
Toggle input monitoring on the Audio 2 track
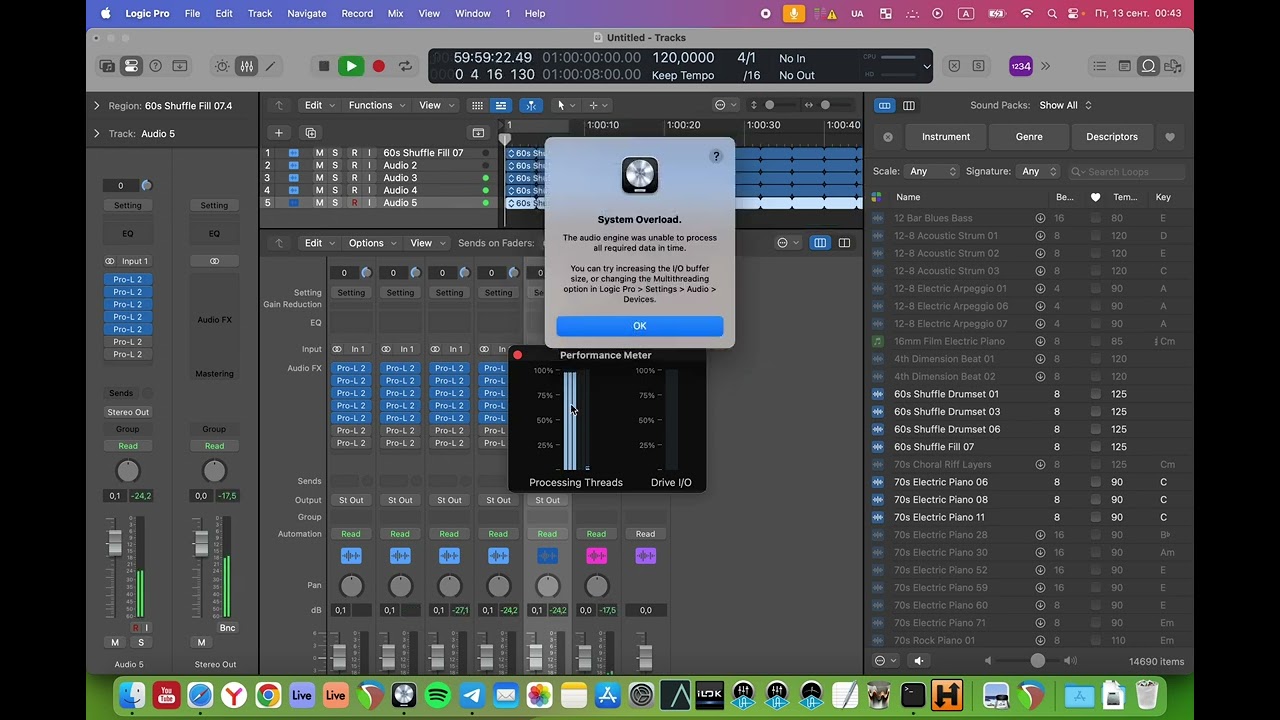point(369,165)
